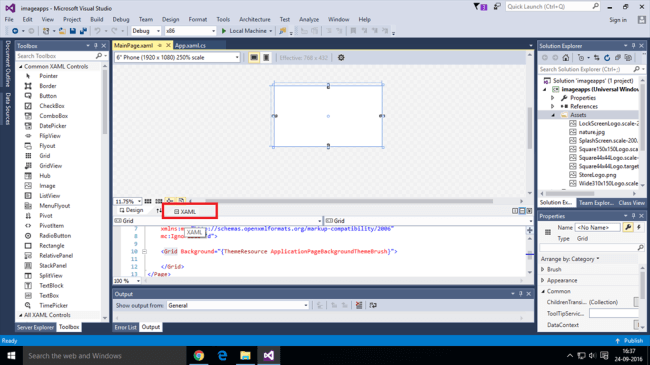Click the Solution Explorer Refresh icon
Viewport: 650px width, 365px height.
tap(607, 58)
